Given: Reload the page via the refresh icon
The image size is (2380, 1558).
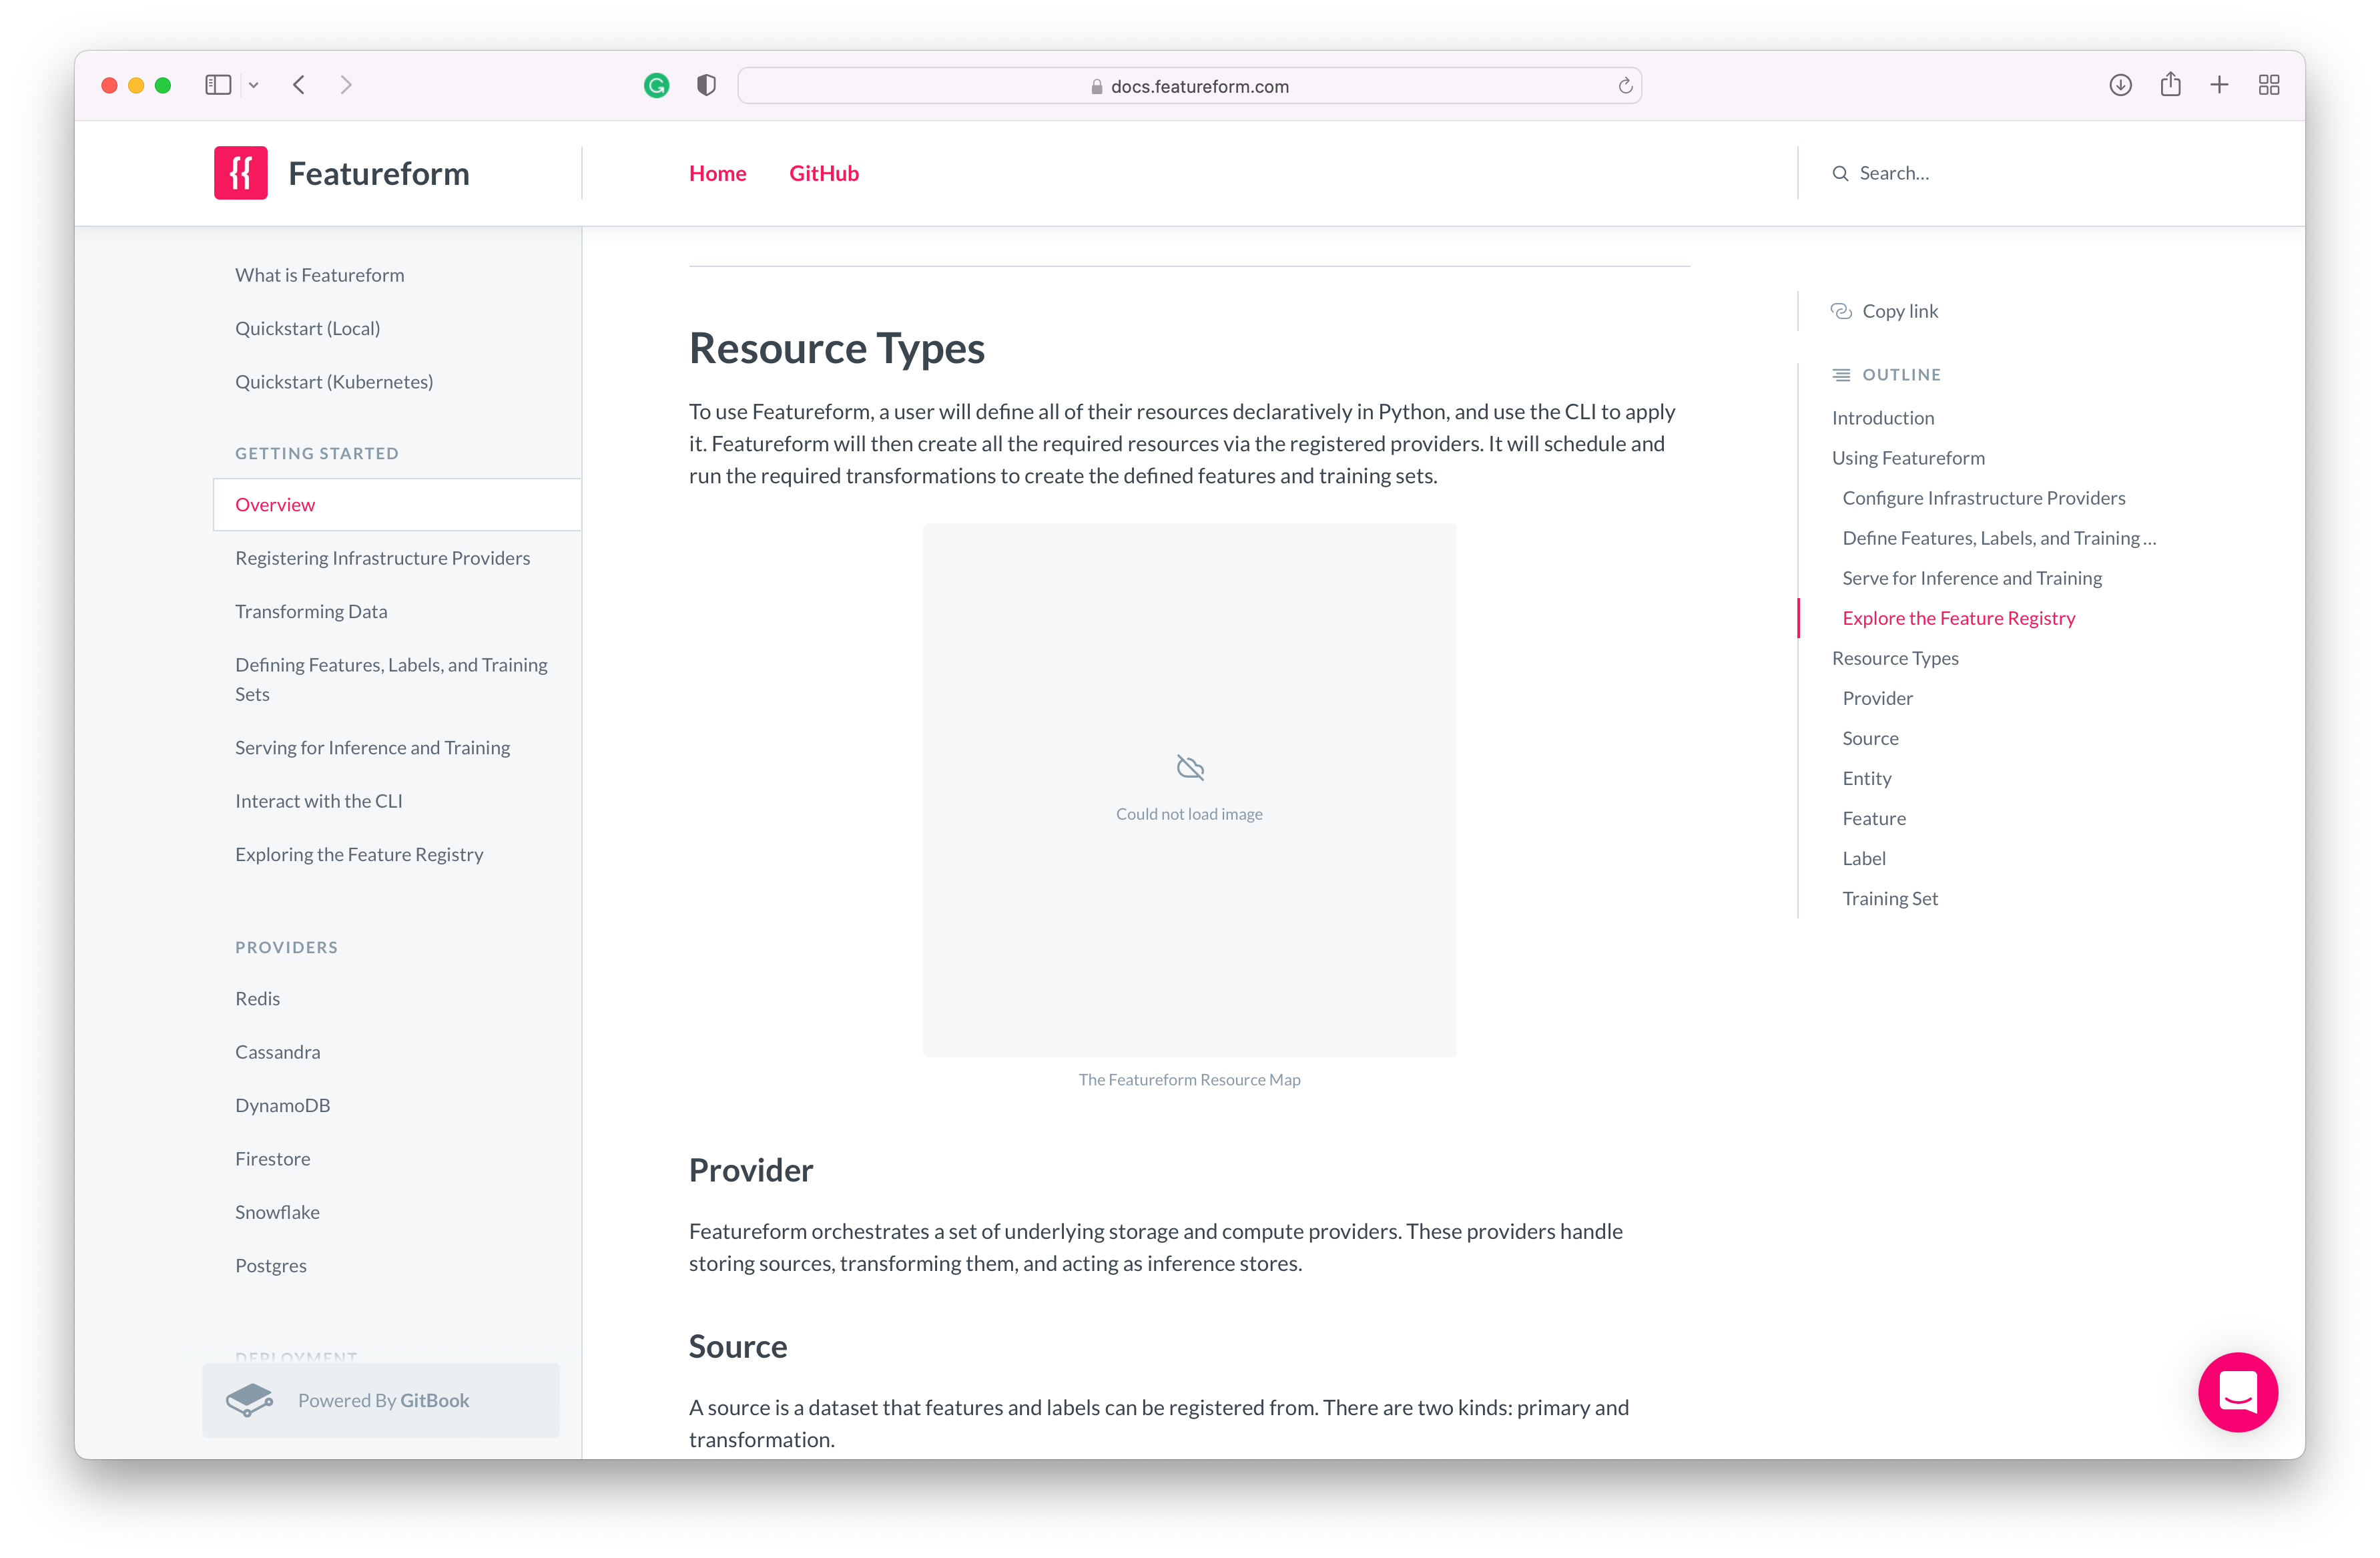Looking at the screenshot, I should tap(1625, 85).
